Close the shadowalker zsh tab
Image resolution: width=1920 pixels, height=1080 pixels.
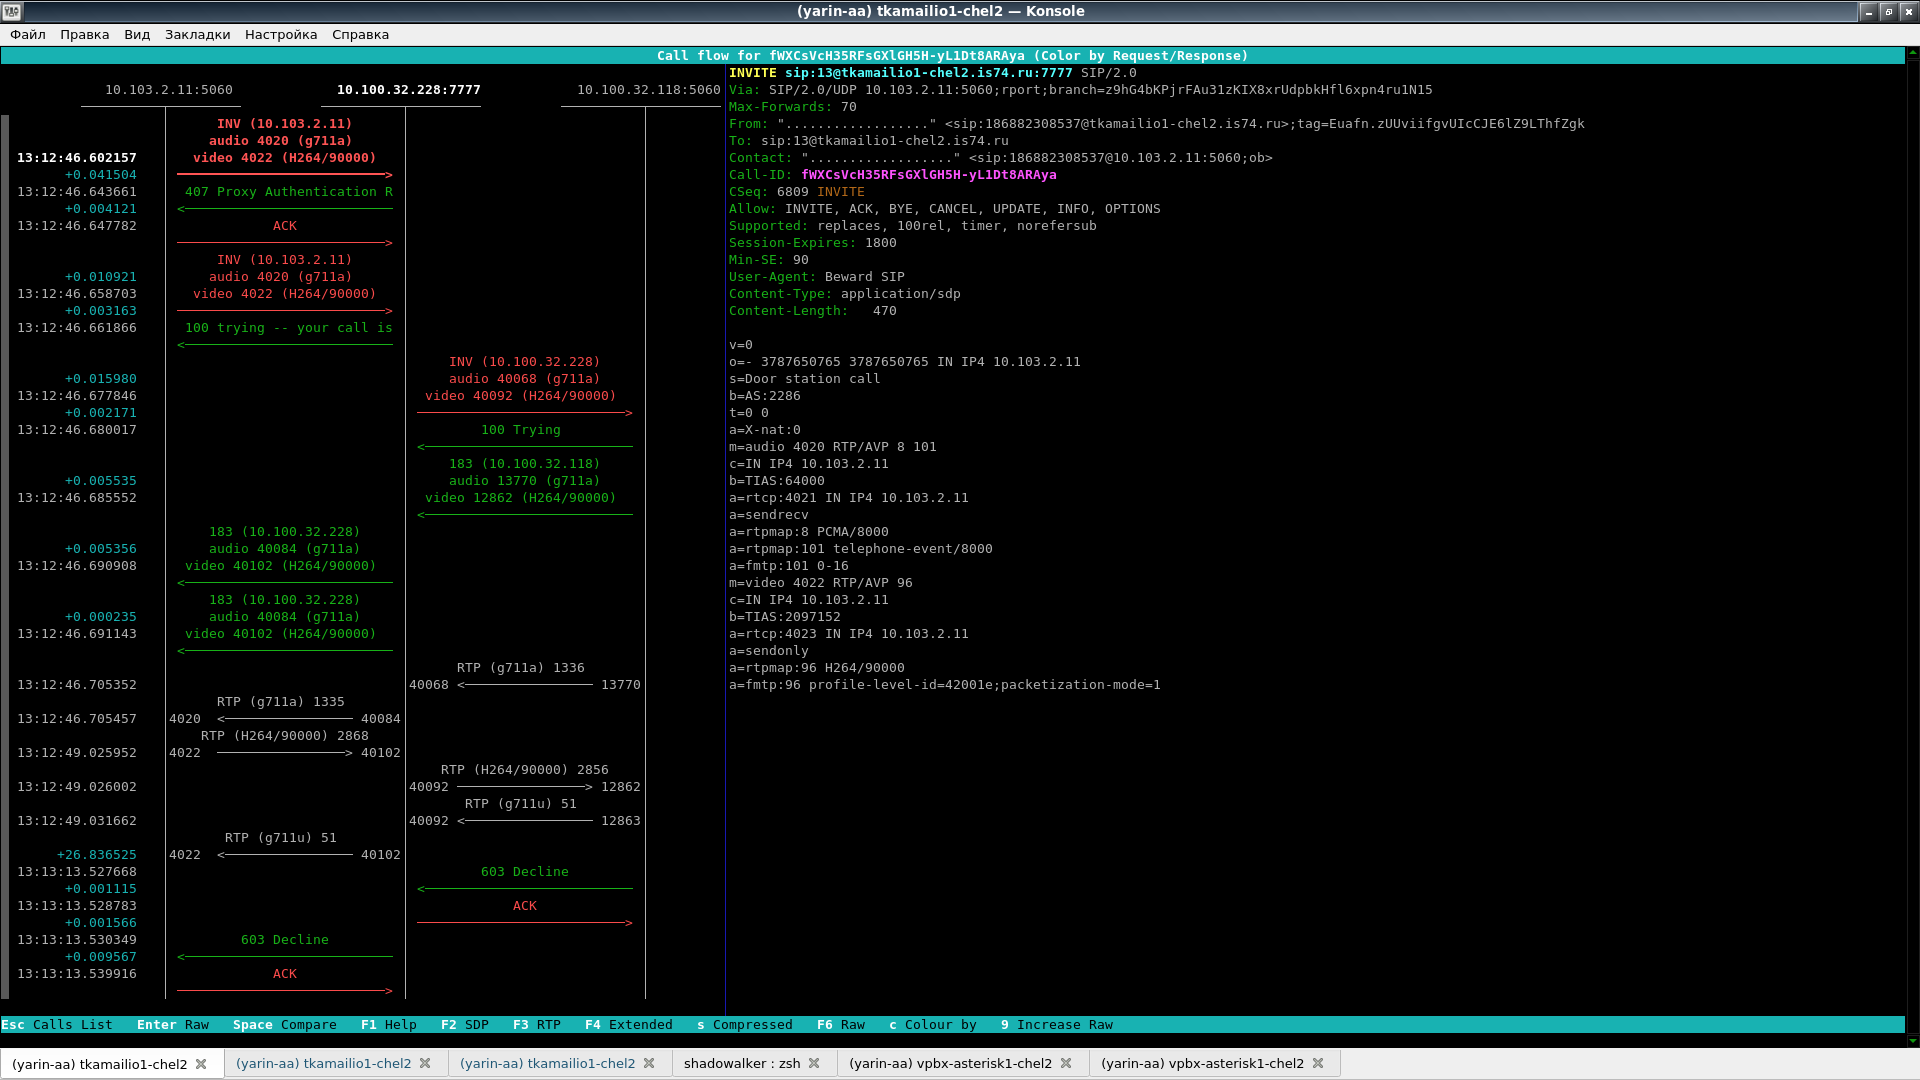click(814, 1064)
